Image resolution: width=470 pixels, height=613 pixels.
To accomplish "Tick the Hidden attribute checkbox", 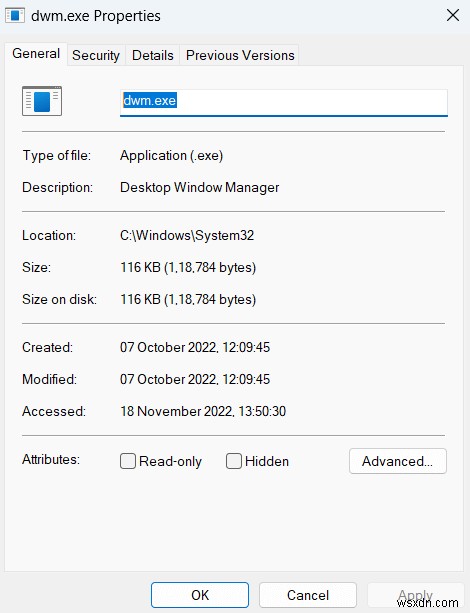I will [234, 461].
